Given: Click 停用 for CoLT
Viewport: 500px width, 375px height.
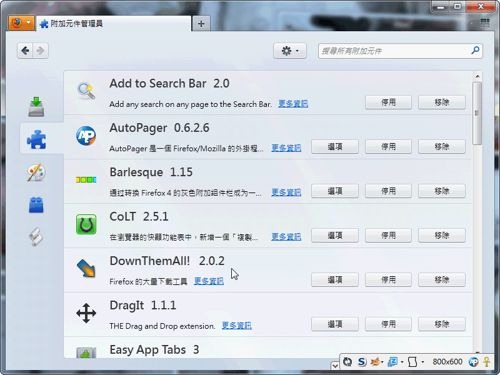Looking at the screenshot, I should pos(388,235).
